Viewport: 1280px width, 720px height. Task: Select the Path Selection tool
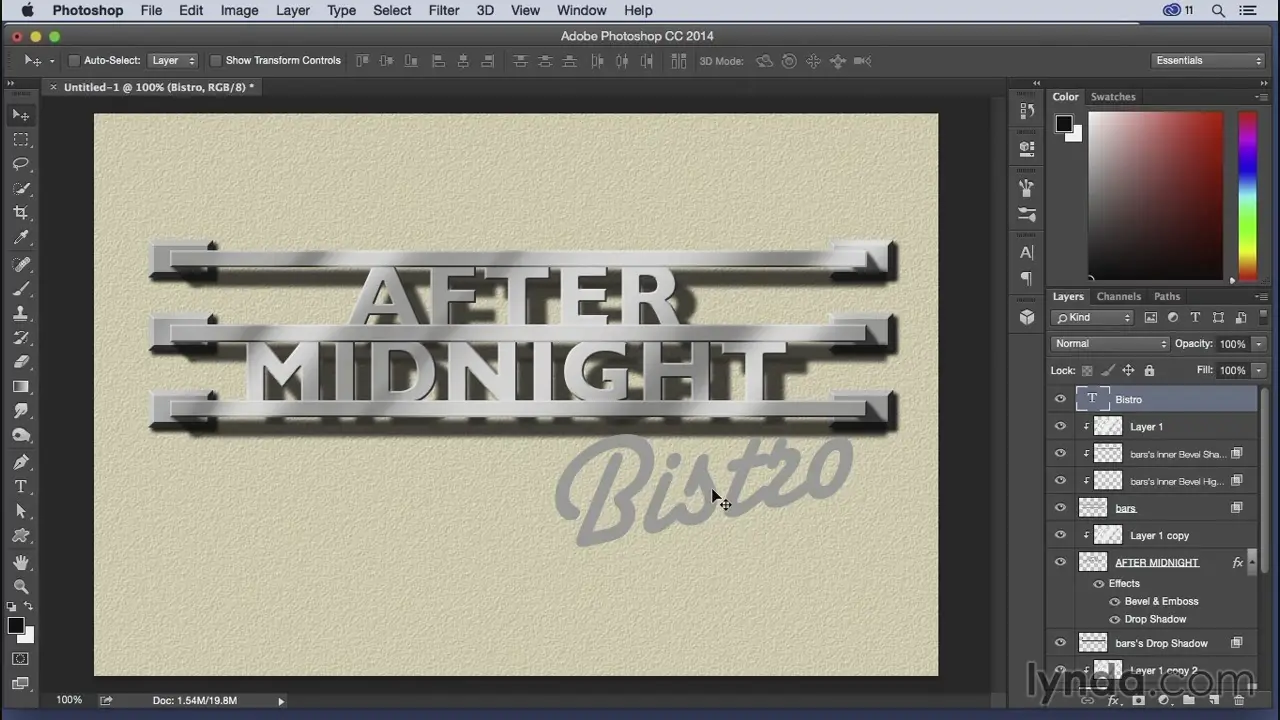[x=21, y=511]
